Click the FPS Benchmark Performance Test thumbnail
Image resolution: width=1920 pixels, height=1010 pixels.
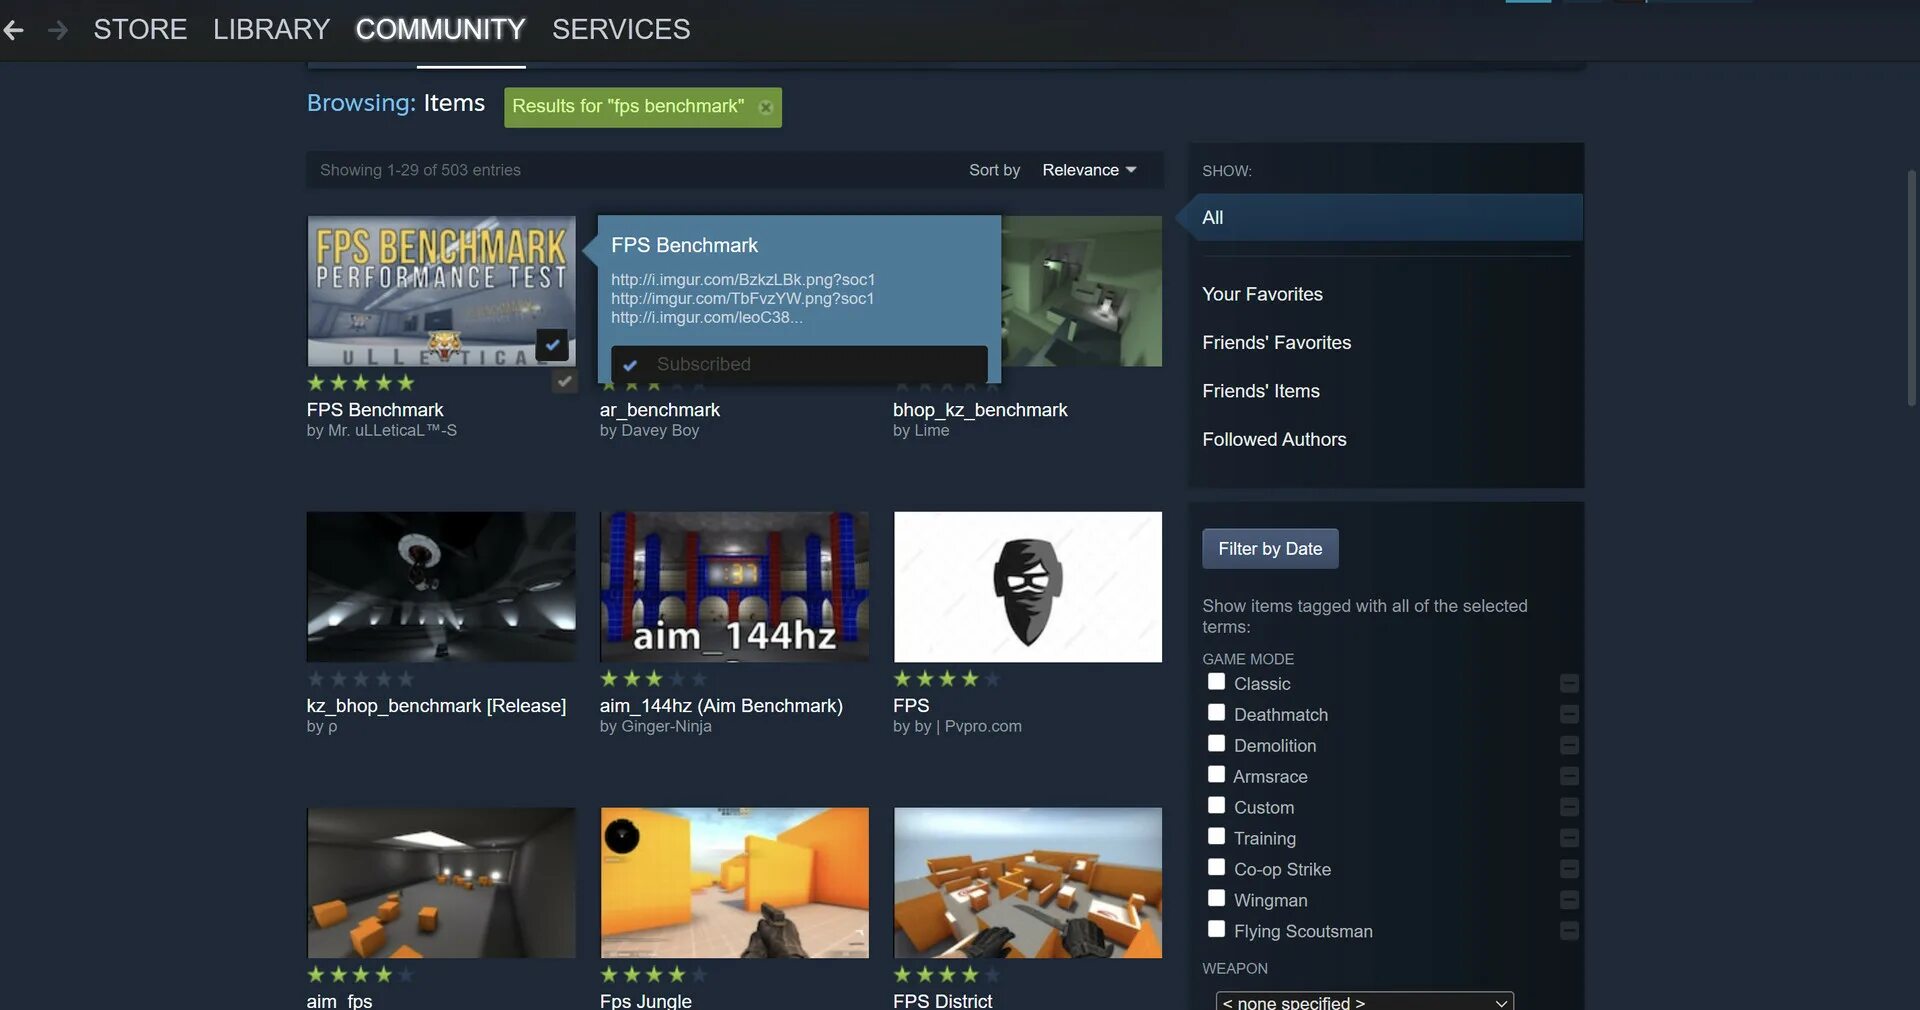[x=441, y=291]
